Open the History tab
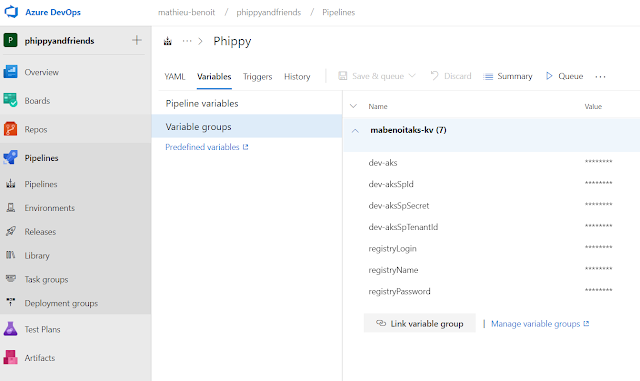 tap(297, 77)
